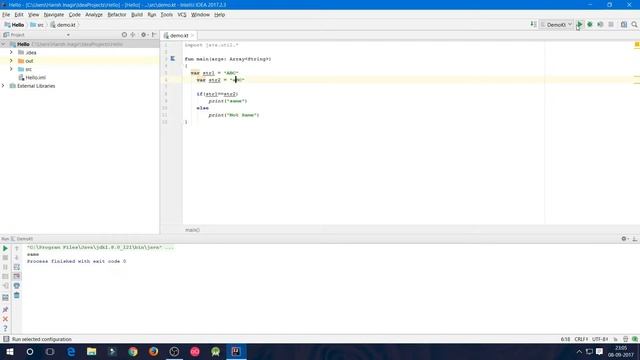The height and width of the screenshot is (360, 640).
Task: Click the run gutter icon beside fun main
Action: (x=173, y=59)
